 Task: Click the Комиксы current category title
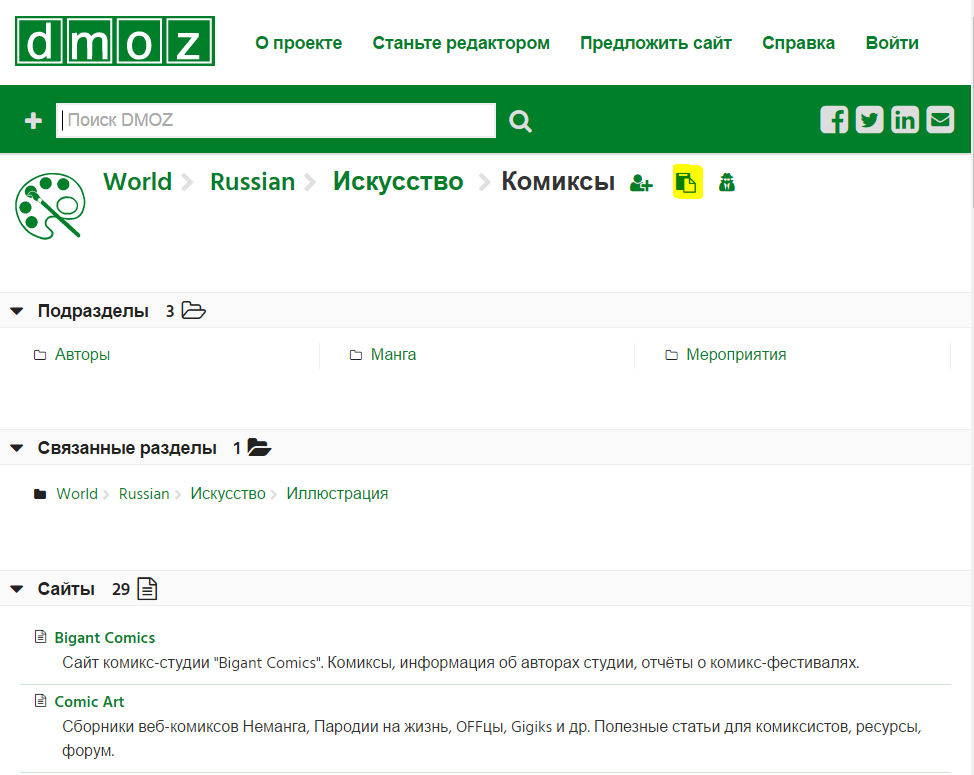coord(558,182)
